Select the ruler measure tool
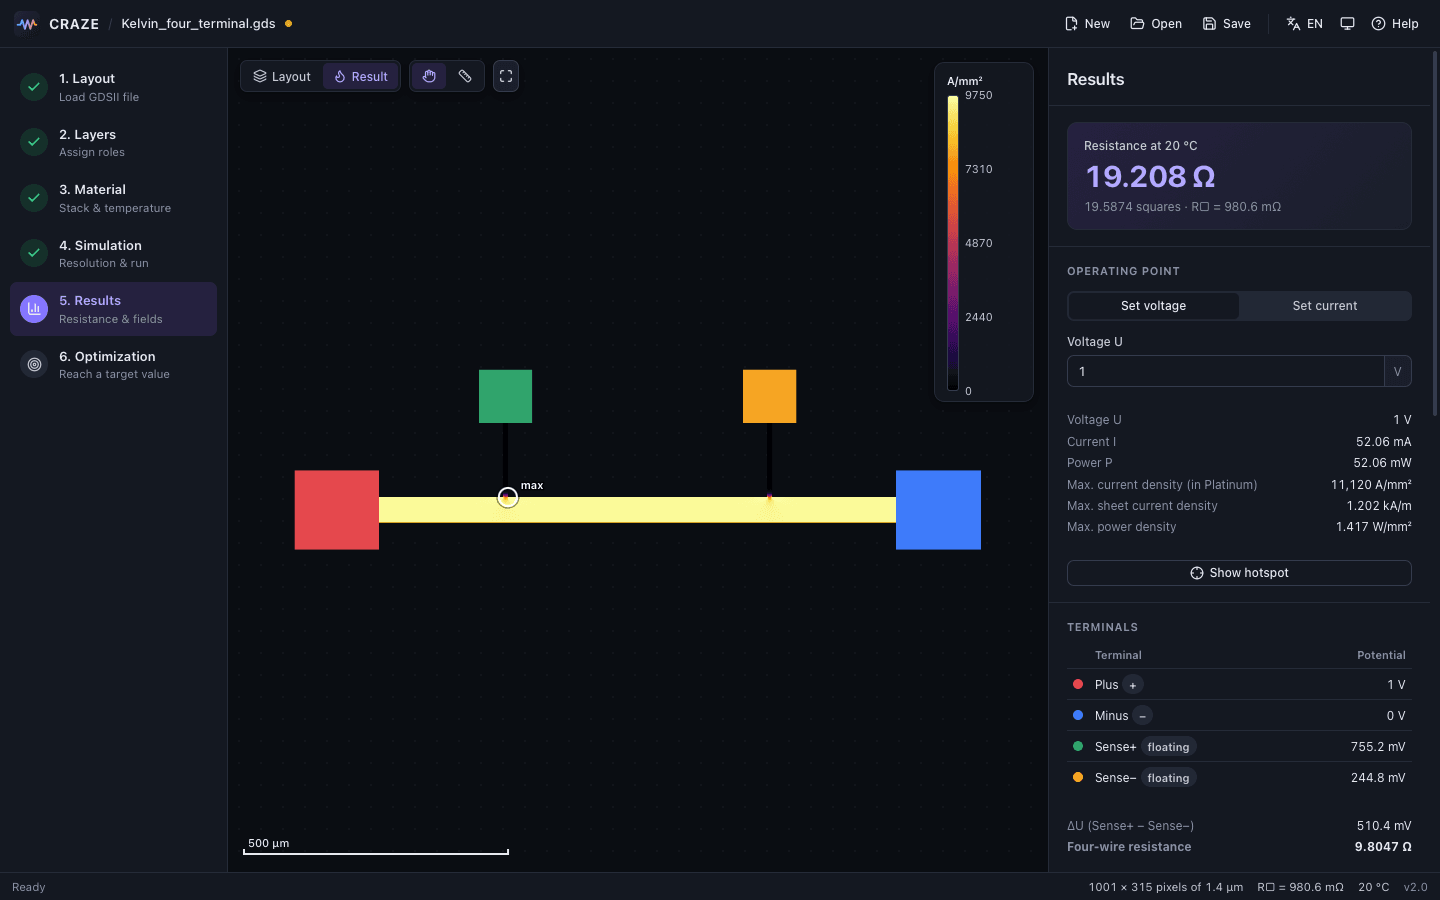The width and height of the screenshot is (1440, 900). point(465,76)
